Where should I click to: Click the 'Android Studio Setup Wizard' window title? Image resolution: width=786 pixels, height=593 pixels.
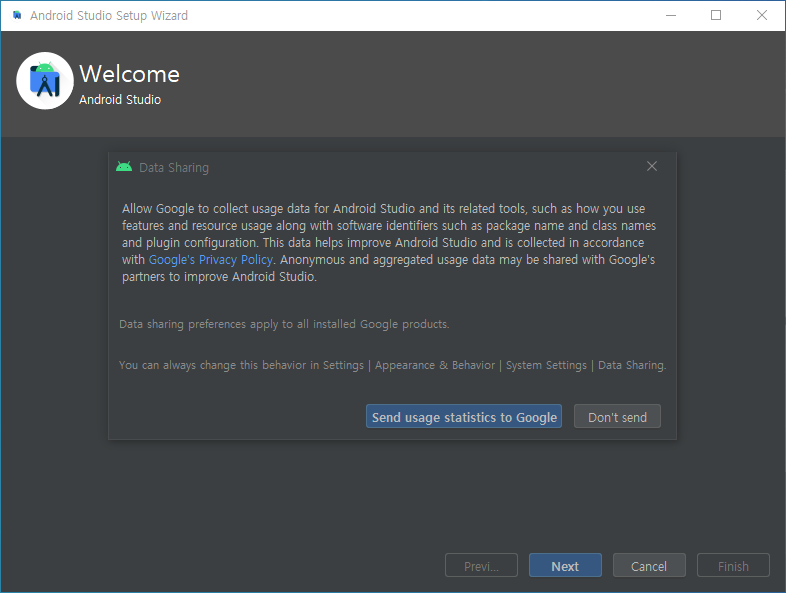point(109,16)
